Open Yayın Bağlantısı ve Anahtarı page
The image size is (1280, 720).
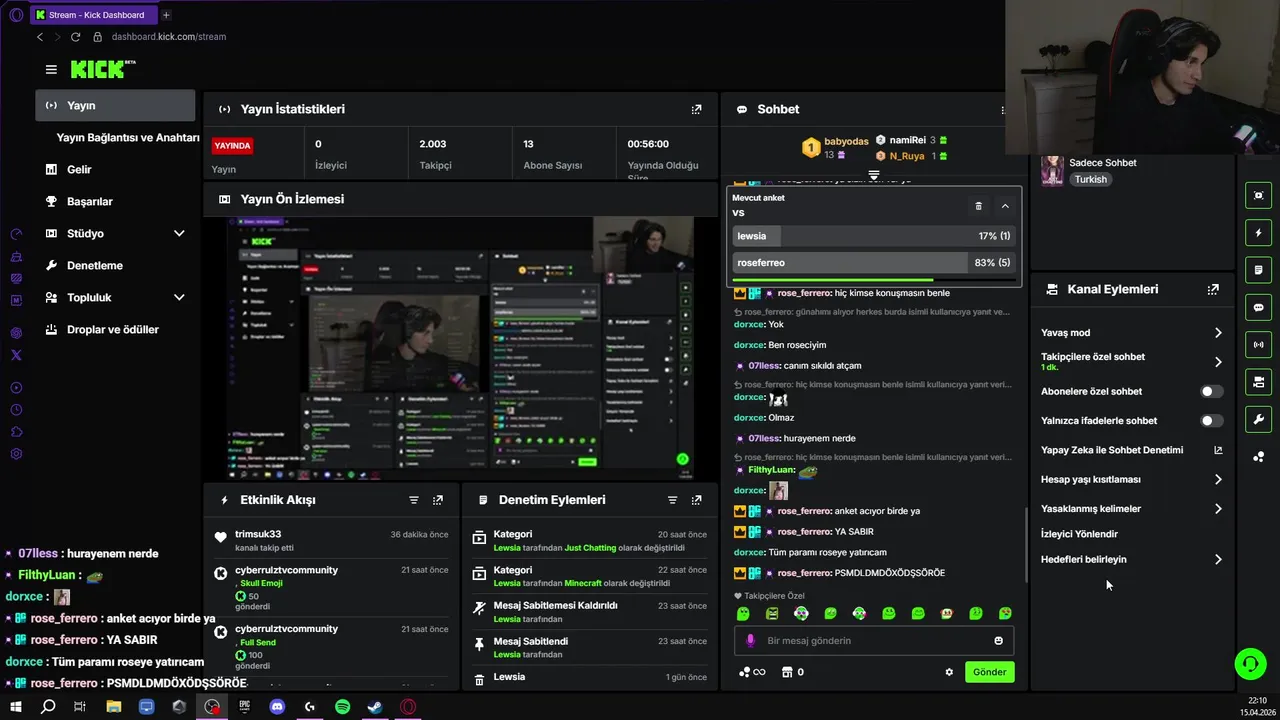pyautogui.click(x=127, y=137)
